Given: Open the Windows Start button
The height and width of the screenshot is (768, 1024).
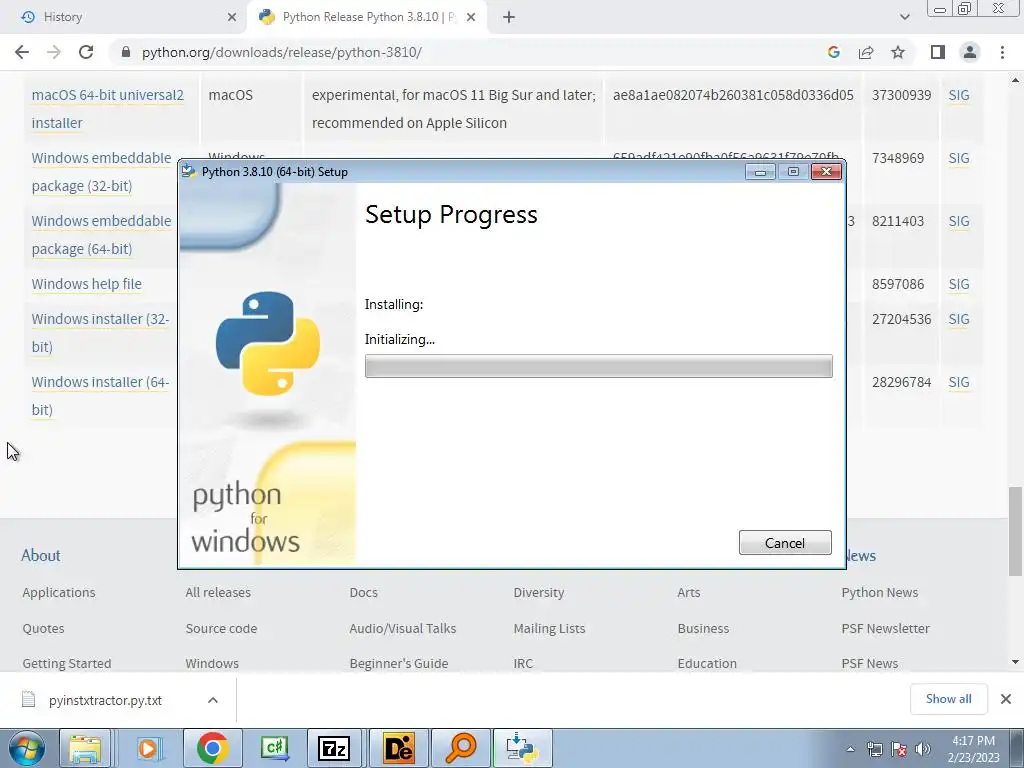Looking at the screenshot, I should (26, 748).
